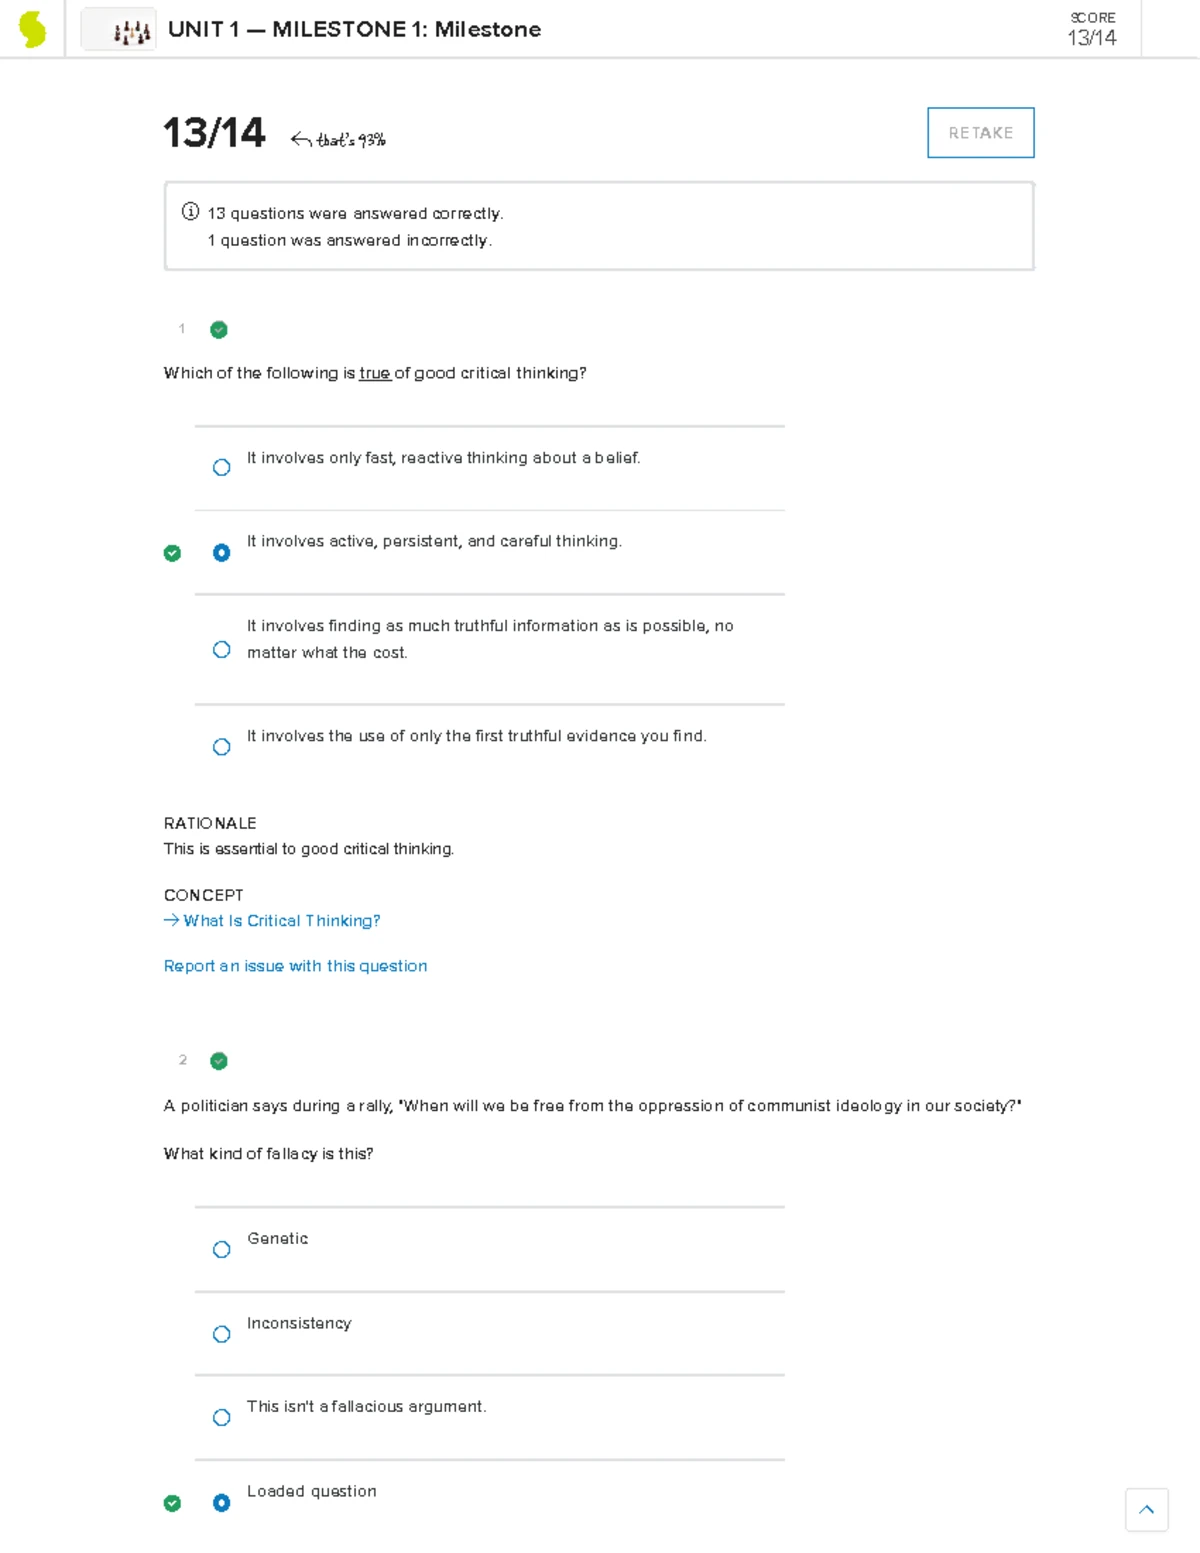Viewport: 1200px width, 1553px height.
Task: Select the Genetic radio button
Action: point(221,1249)
